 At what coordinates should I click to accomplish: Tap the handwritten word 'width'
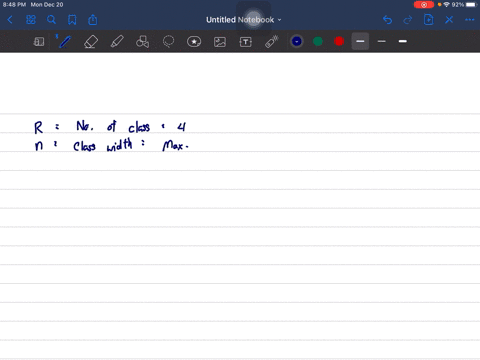119,145
